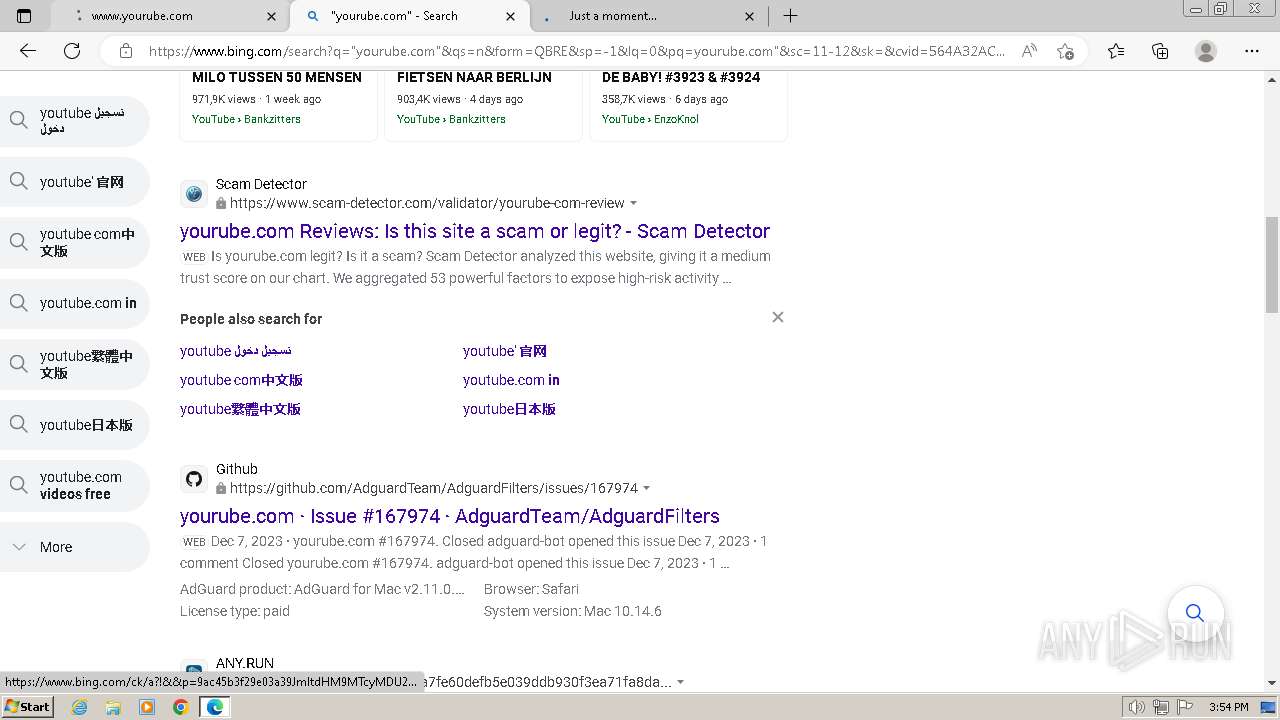This screenshot has width=1280, height=720.
Task: Search for youtube com中文版 suggestion link
Action: 241,380
